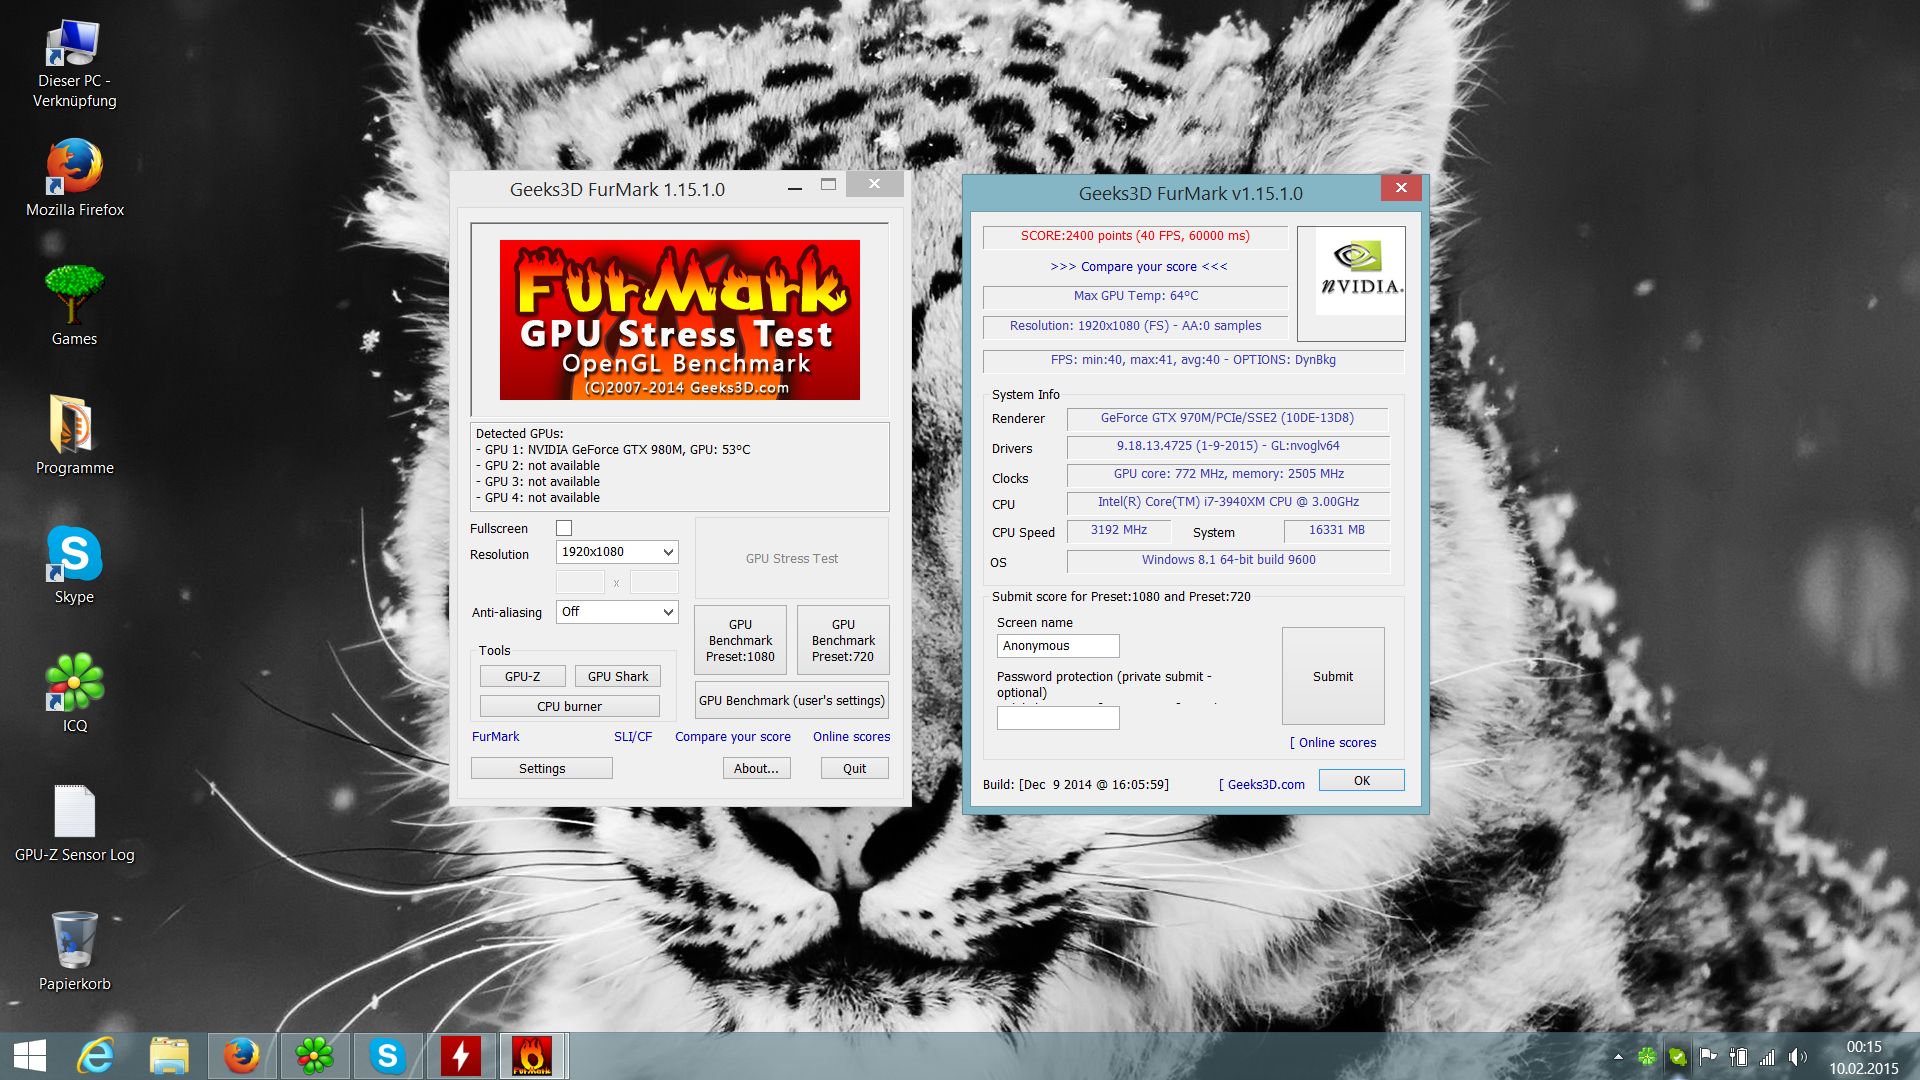Enable the Fullscreen checkbox

(564, 528)
